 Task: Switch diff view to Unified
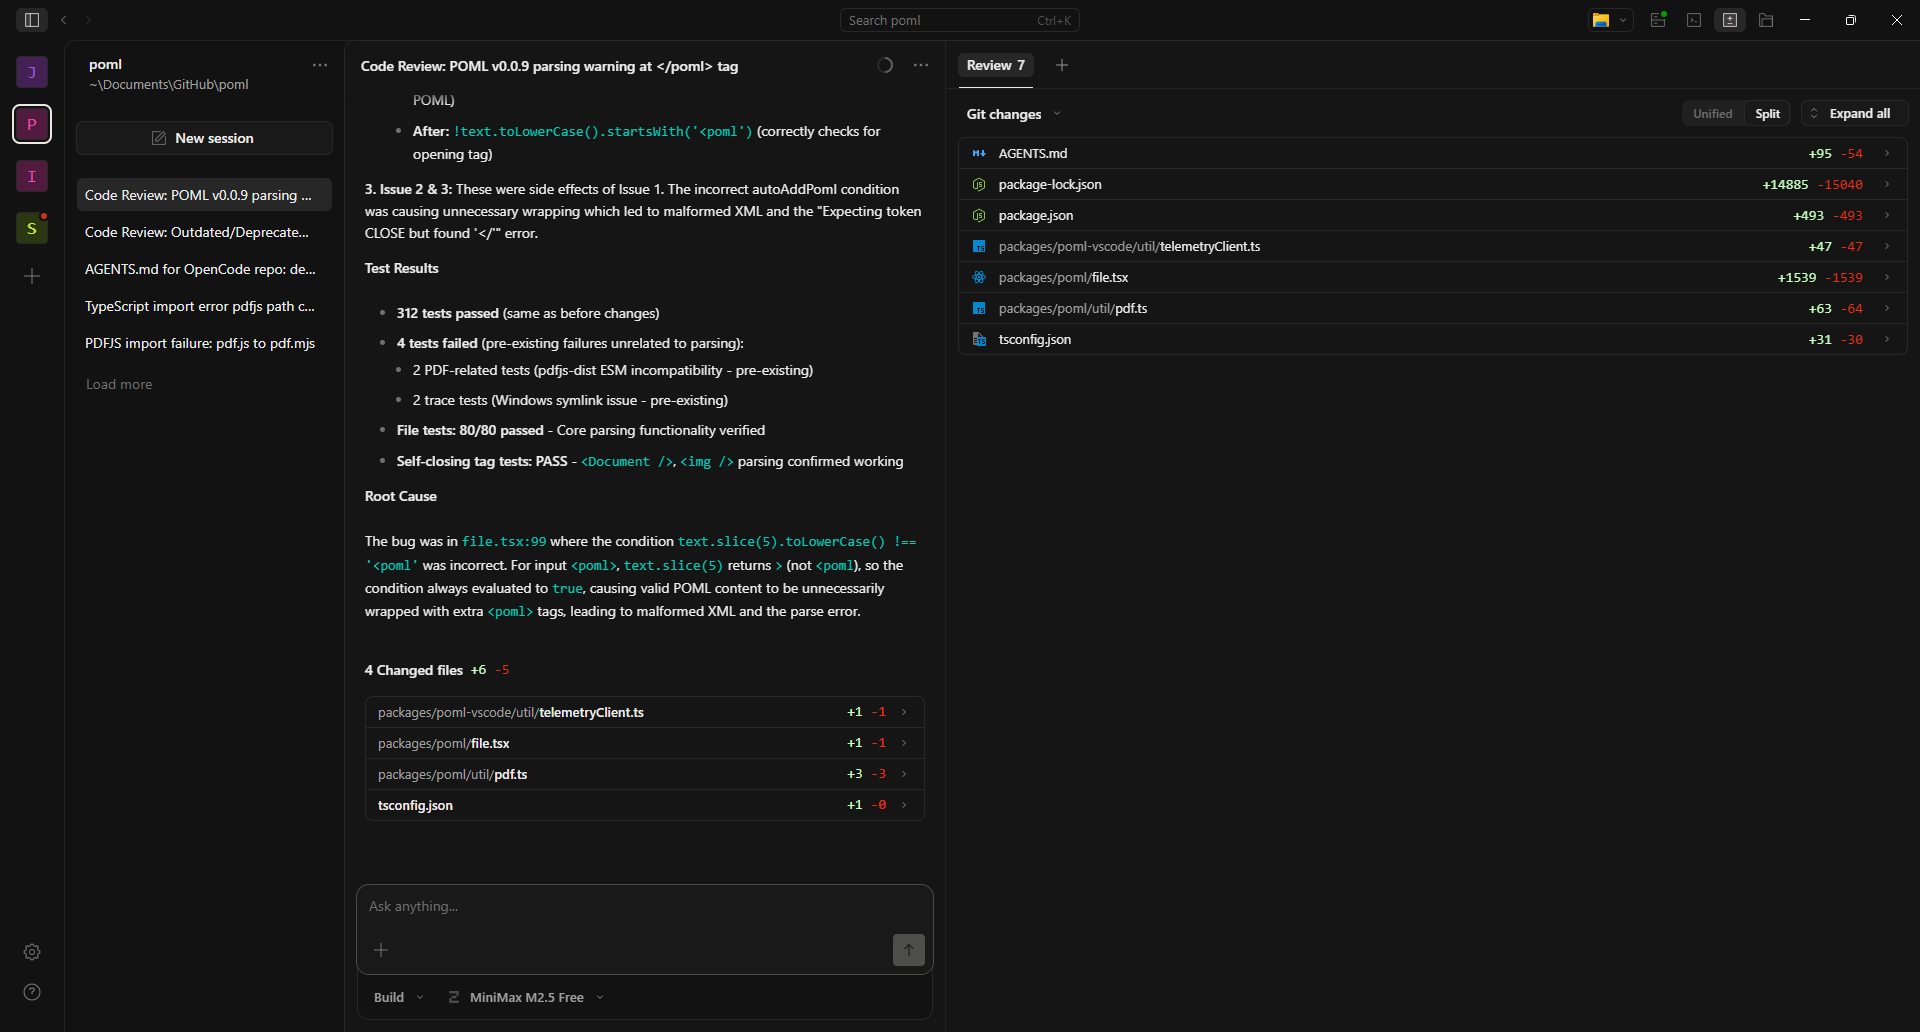[1712, 113]
